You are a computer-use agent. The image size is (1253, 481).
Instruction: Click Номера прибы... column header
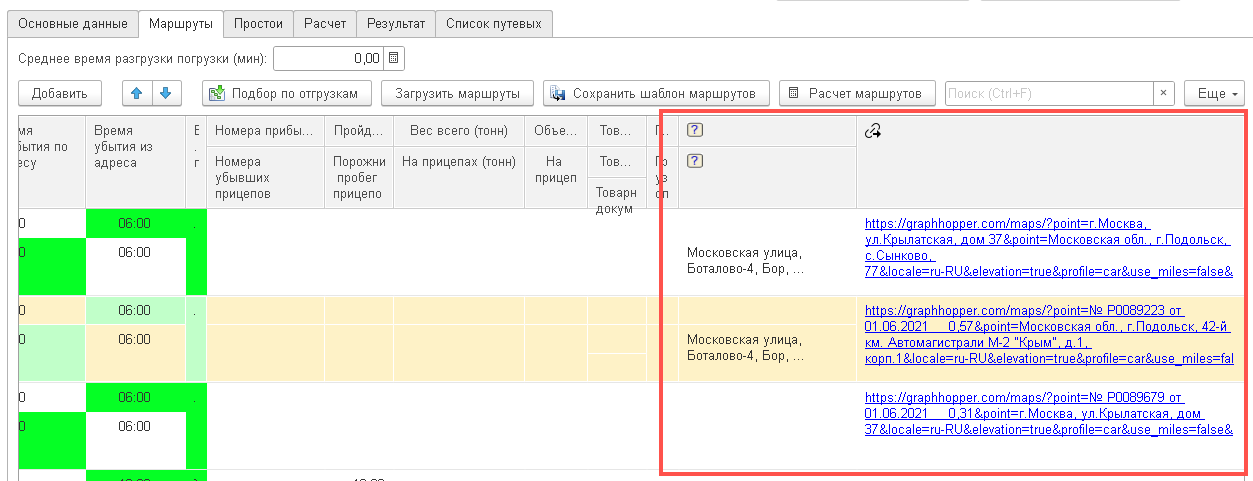coord(265,131)
